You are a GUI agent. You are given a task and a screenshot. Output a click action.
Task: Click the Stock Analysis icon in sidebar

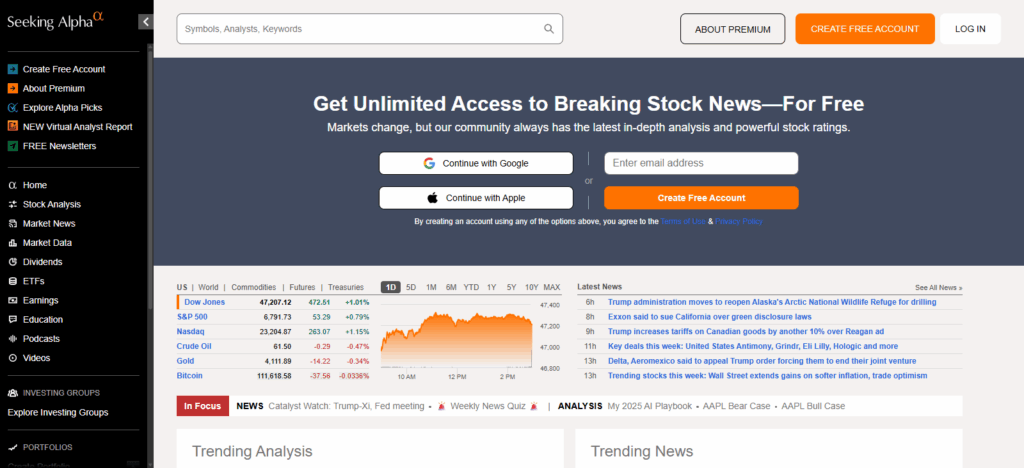[12, 204]
